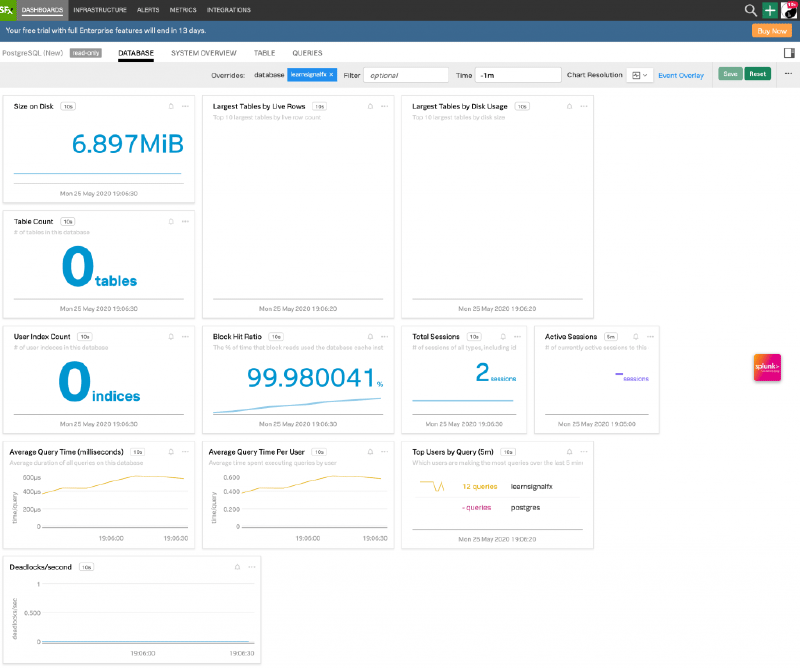This screenshot has width=800, height=668.
Task: Open dashboard actions ellipsis menu
Action: 788,74
